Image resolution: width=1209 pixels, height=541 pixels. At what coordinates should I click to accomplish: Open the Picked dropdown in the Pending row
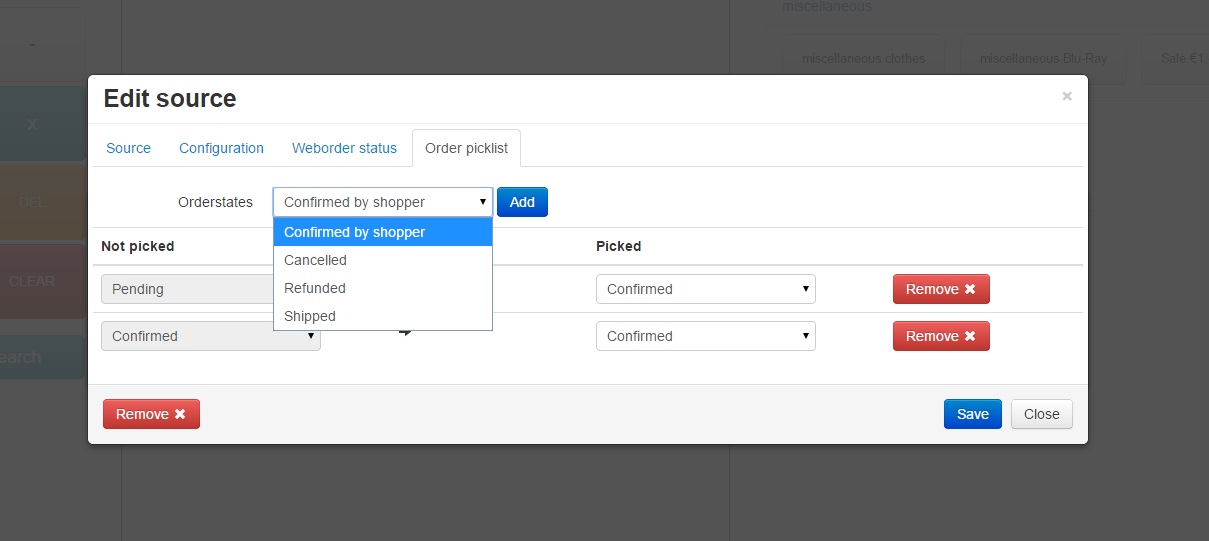[x=706, y=289]
